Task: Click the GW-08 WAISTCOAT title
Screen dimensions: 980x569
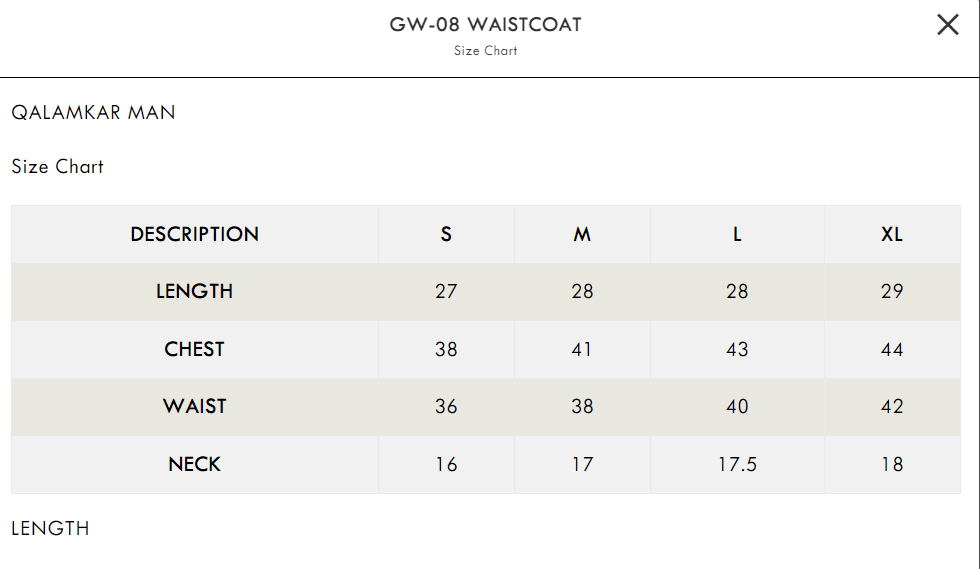Action: 486,24
